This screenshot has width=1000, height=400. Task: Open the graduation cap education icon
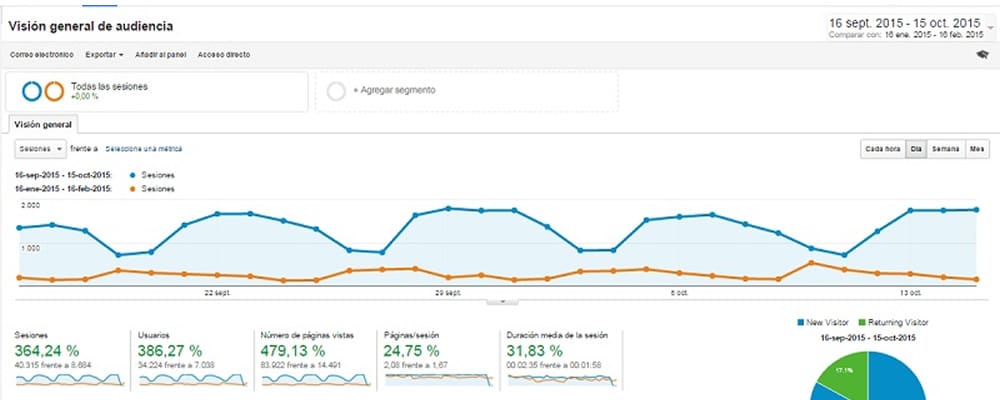[982, 55]
